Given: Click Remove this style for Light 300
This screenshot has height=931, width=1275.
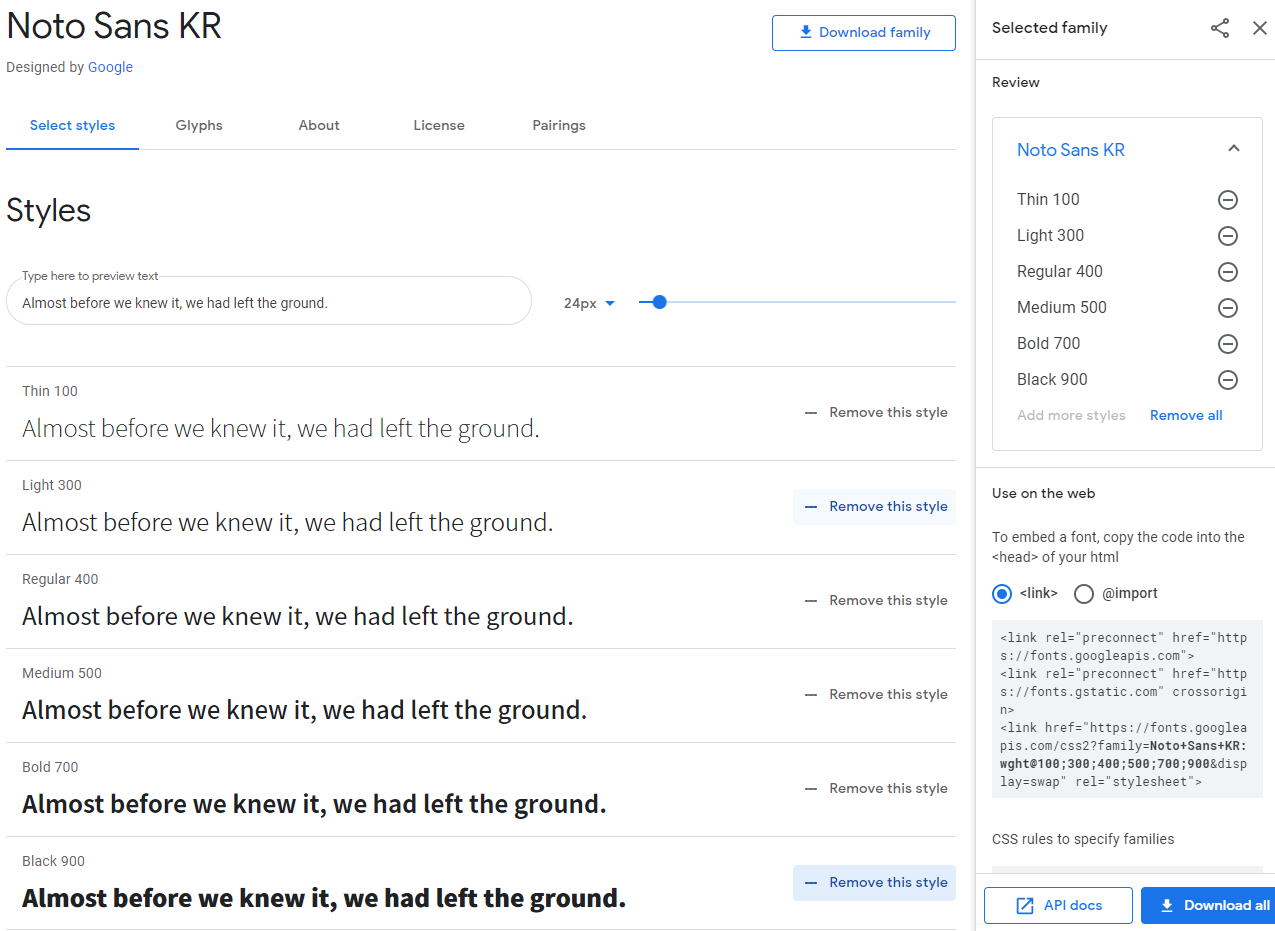Looking at the screenshot, I should click(x=875, y=507).
